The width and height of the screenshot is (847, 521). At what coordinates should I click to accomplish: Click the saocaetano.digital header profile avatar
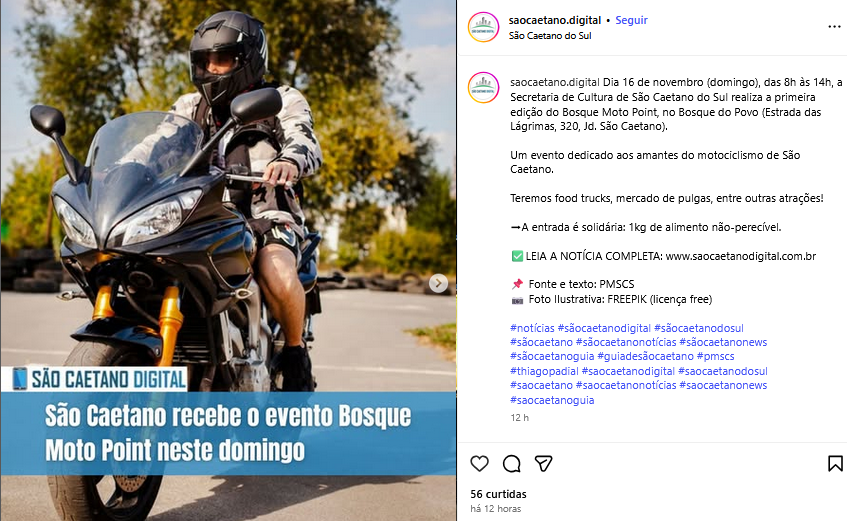[x=483, y=27]
